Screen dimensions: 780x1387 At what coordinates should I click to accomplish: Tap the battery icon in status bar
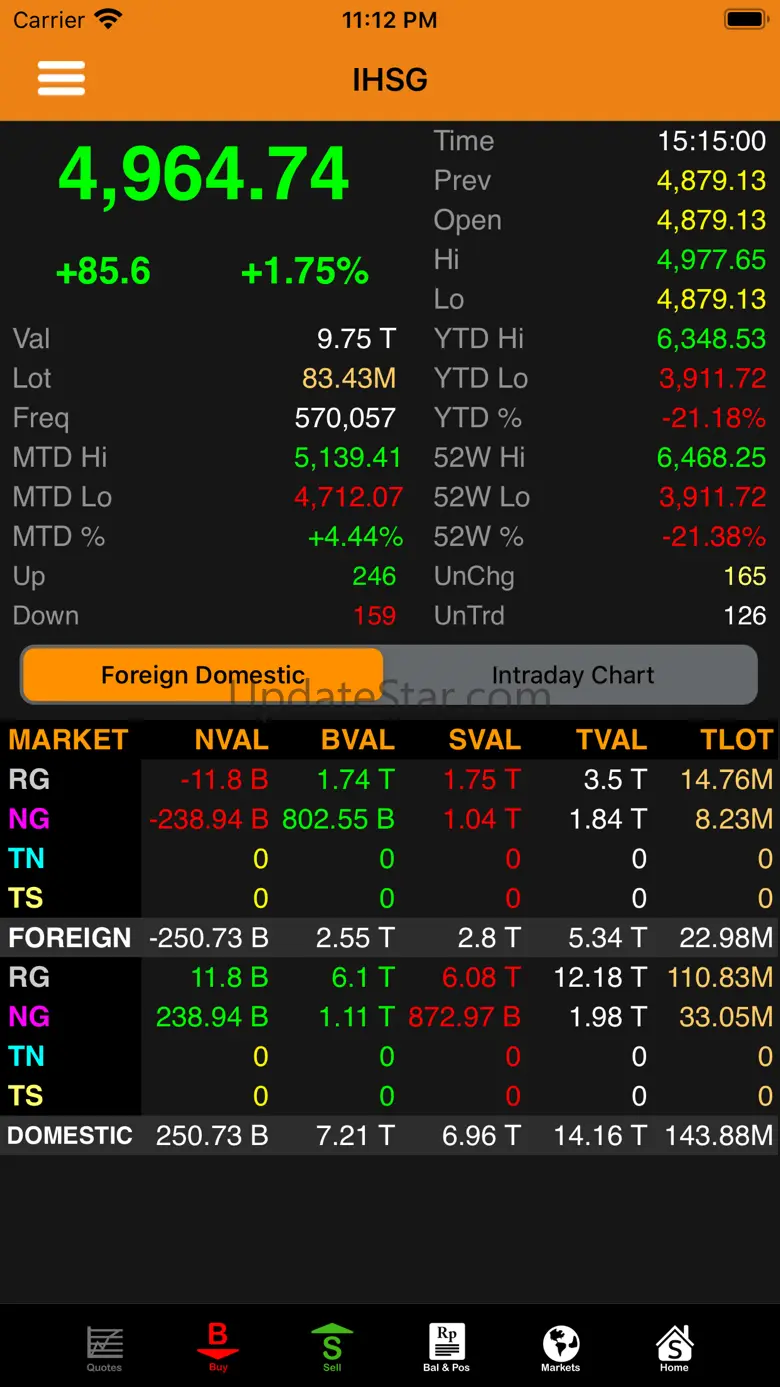(x=744, y=20)
